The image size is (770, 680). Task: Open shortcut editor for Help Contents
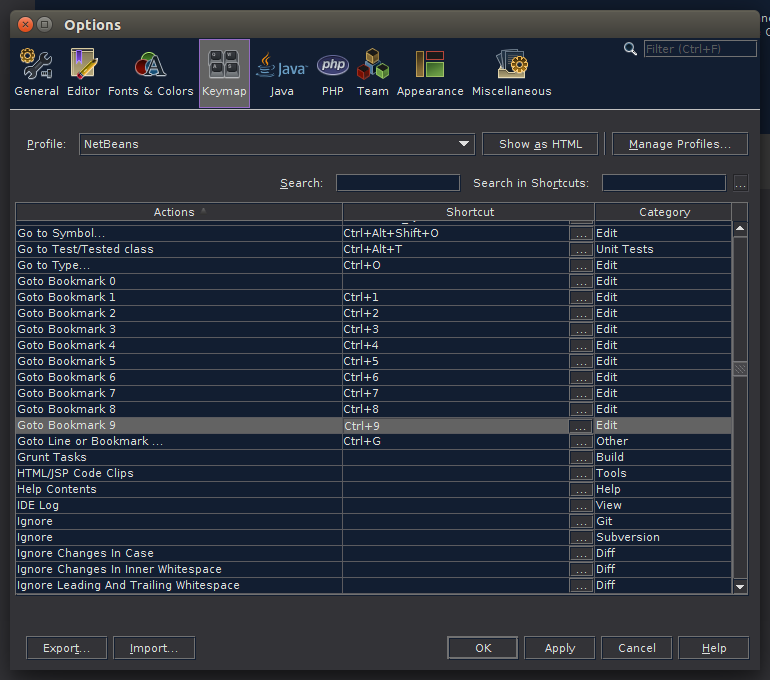pyautogui.click(x=581, y=490)
